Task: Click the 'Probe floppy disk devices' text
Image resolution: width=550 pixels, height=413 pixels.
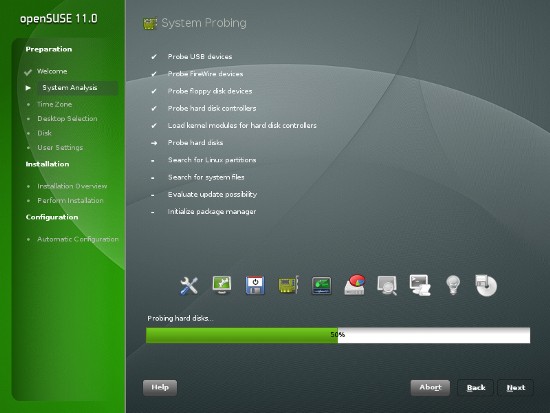Action: point(210,91)
